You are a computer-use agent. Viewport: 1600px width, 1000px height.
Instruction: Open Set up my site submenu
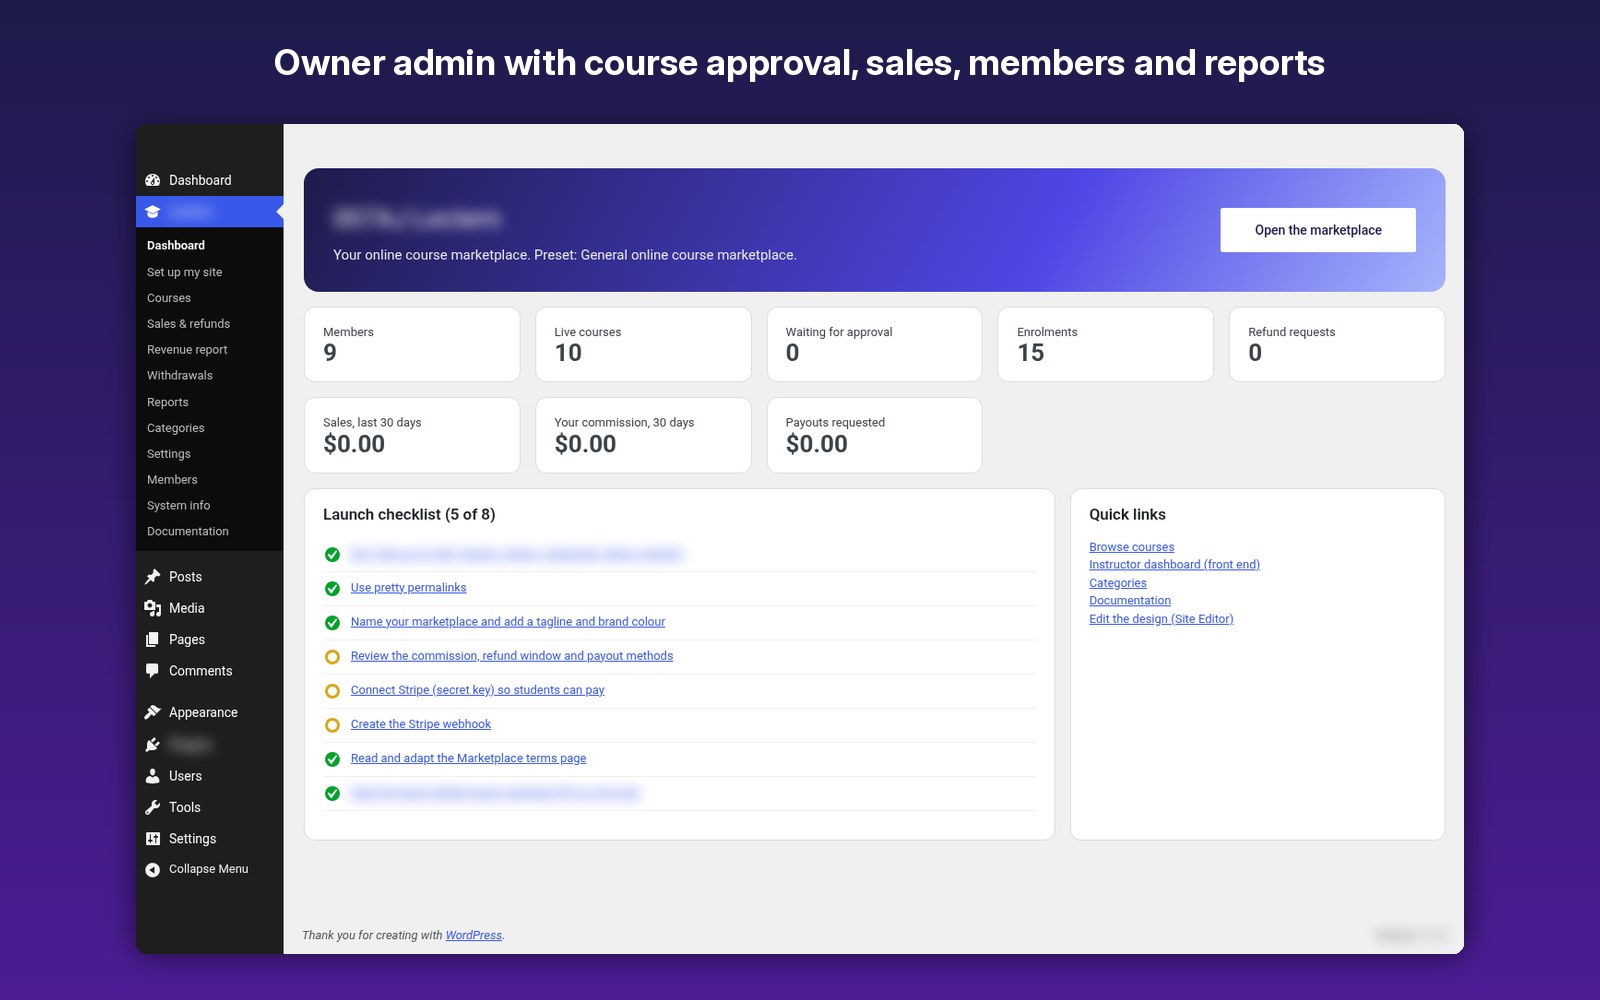click(x=185, y=272)
